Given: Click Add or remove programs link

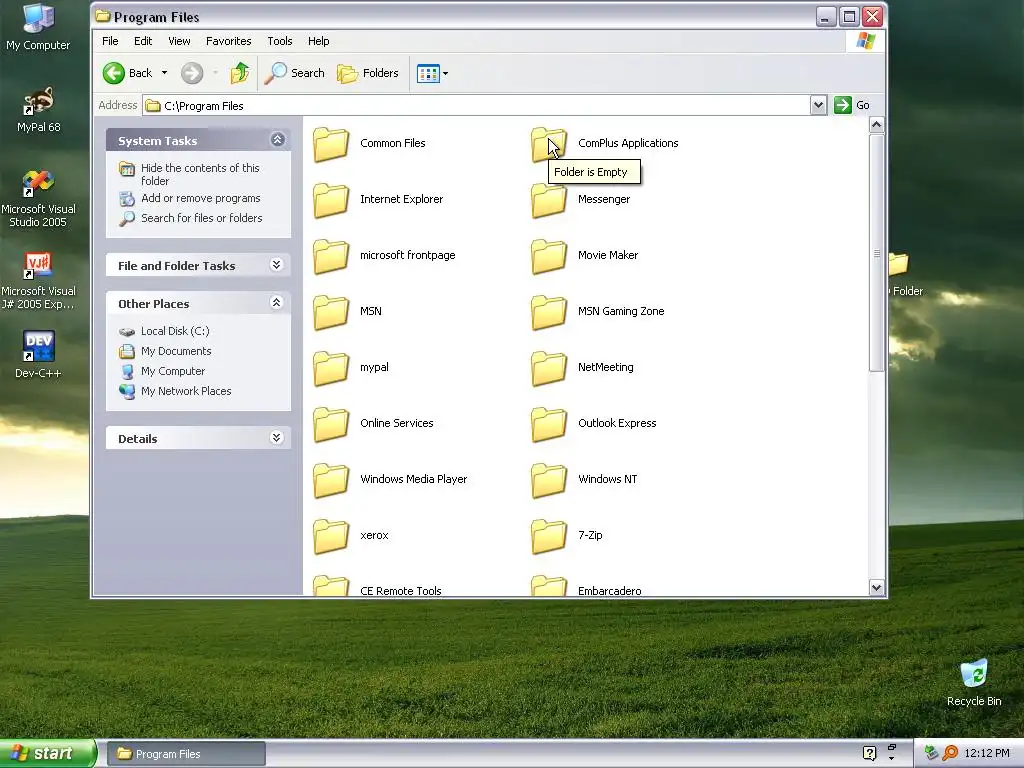Looking at the screenshot, I should (x=200, y=198).
